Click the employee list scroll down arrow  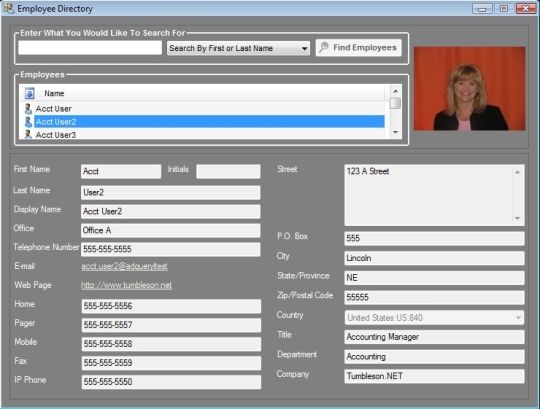pyautogui.click(x=395, y=132)
